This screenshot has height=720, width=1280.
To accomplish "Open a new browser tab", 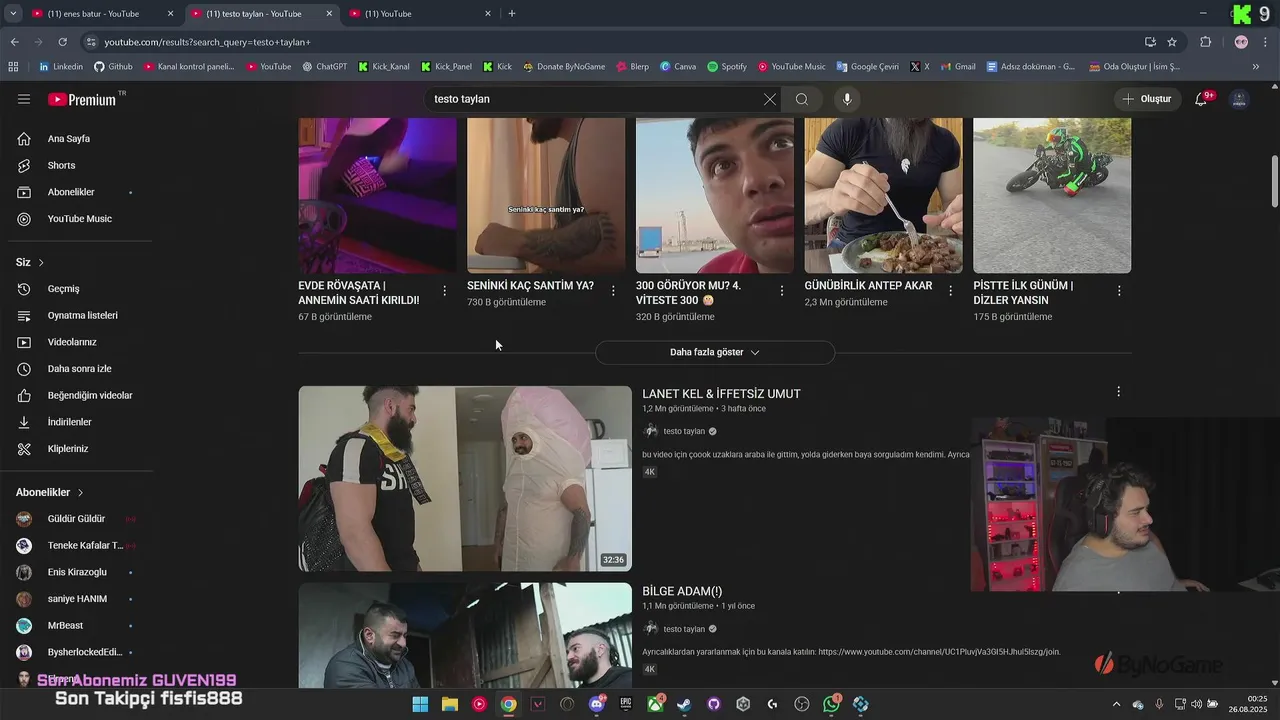I will 512,14.
